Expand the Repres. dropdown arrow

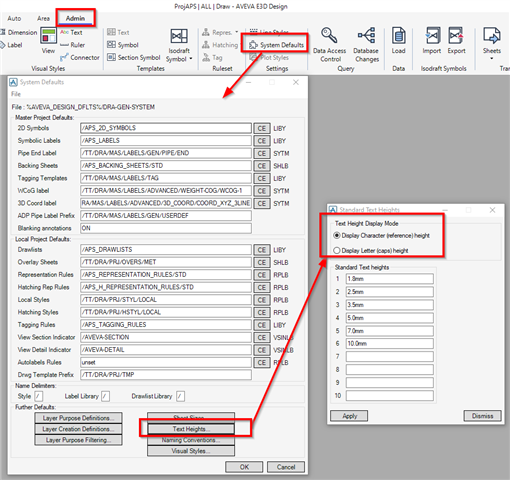pos(237,32)
